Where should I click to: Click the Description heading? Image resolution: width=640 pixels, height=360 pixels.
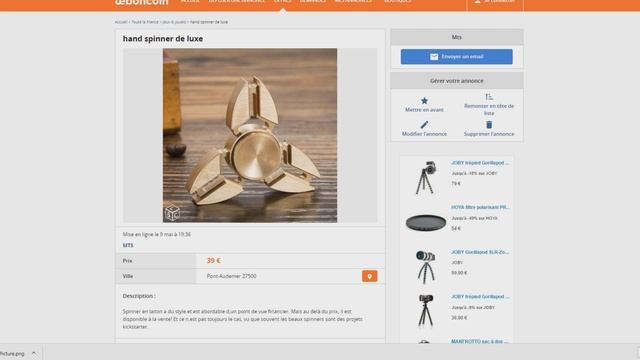coord(139,296)
